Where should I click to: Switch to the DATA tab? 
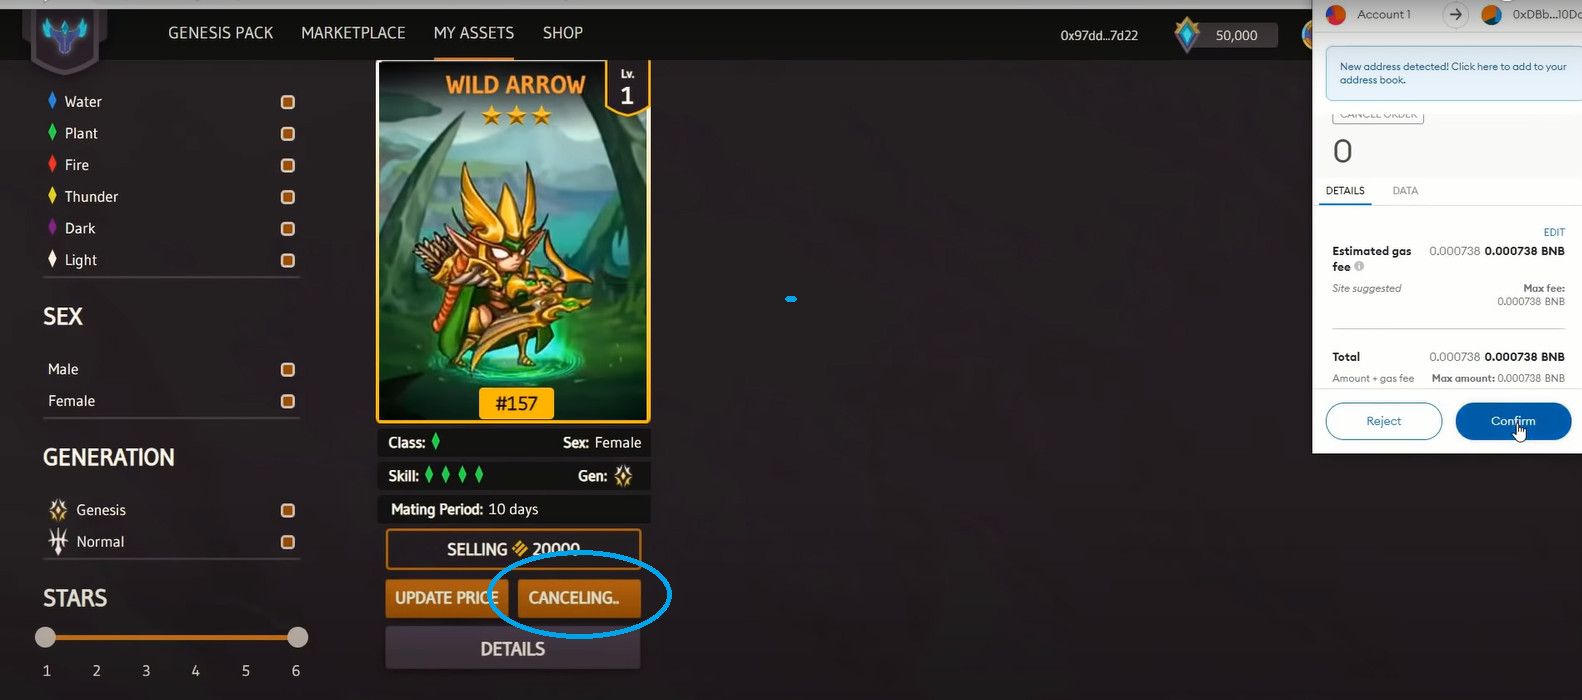pos(1405,190)
